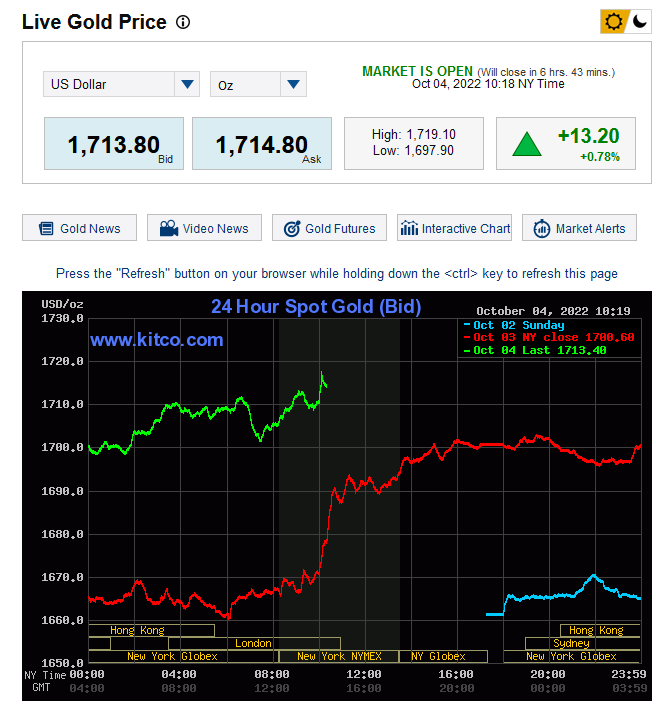Open the Video News button
Screen dimensions: 656x706
pyautogui.click(x=204, y=228)
